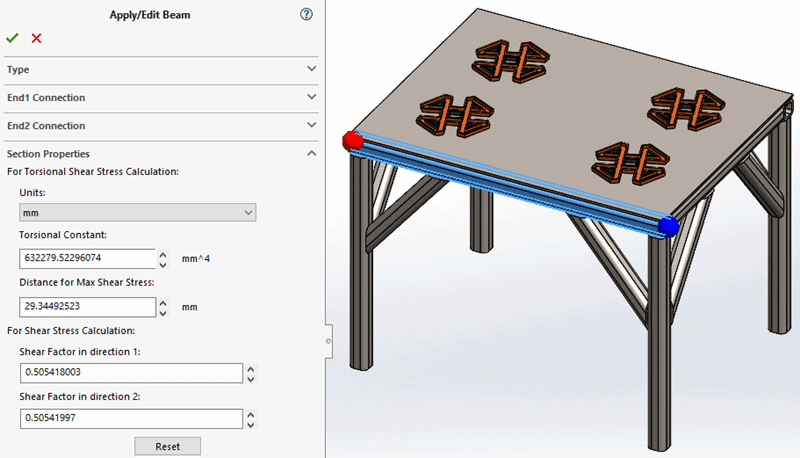Click the green checkmark to accept
The width and height of the screenshot is (800, 458).
coord(12,38)
